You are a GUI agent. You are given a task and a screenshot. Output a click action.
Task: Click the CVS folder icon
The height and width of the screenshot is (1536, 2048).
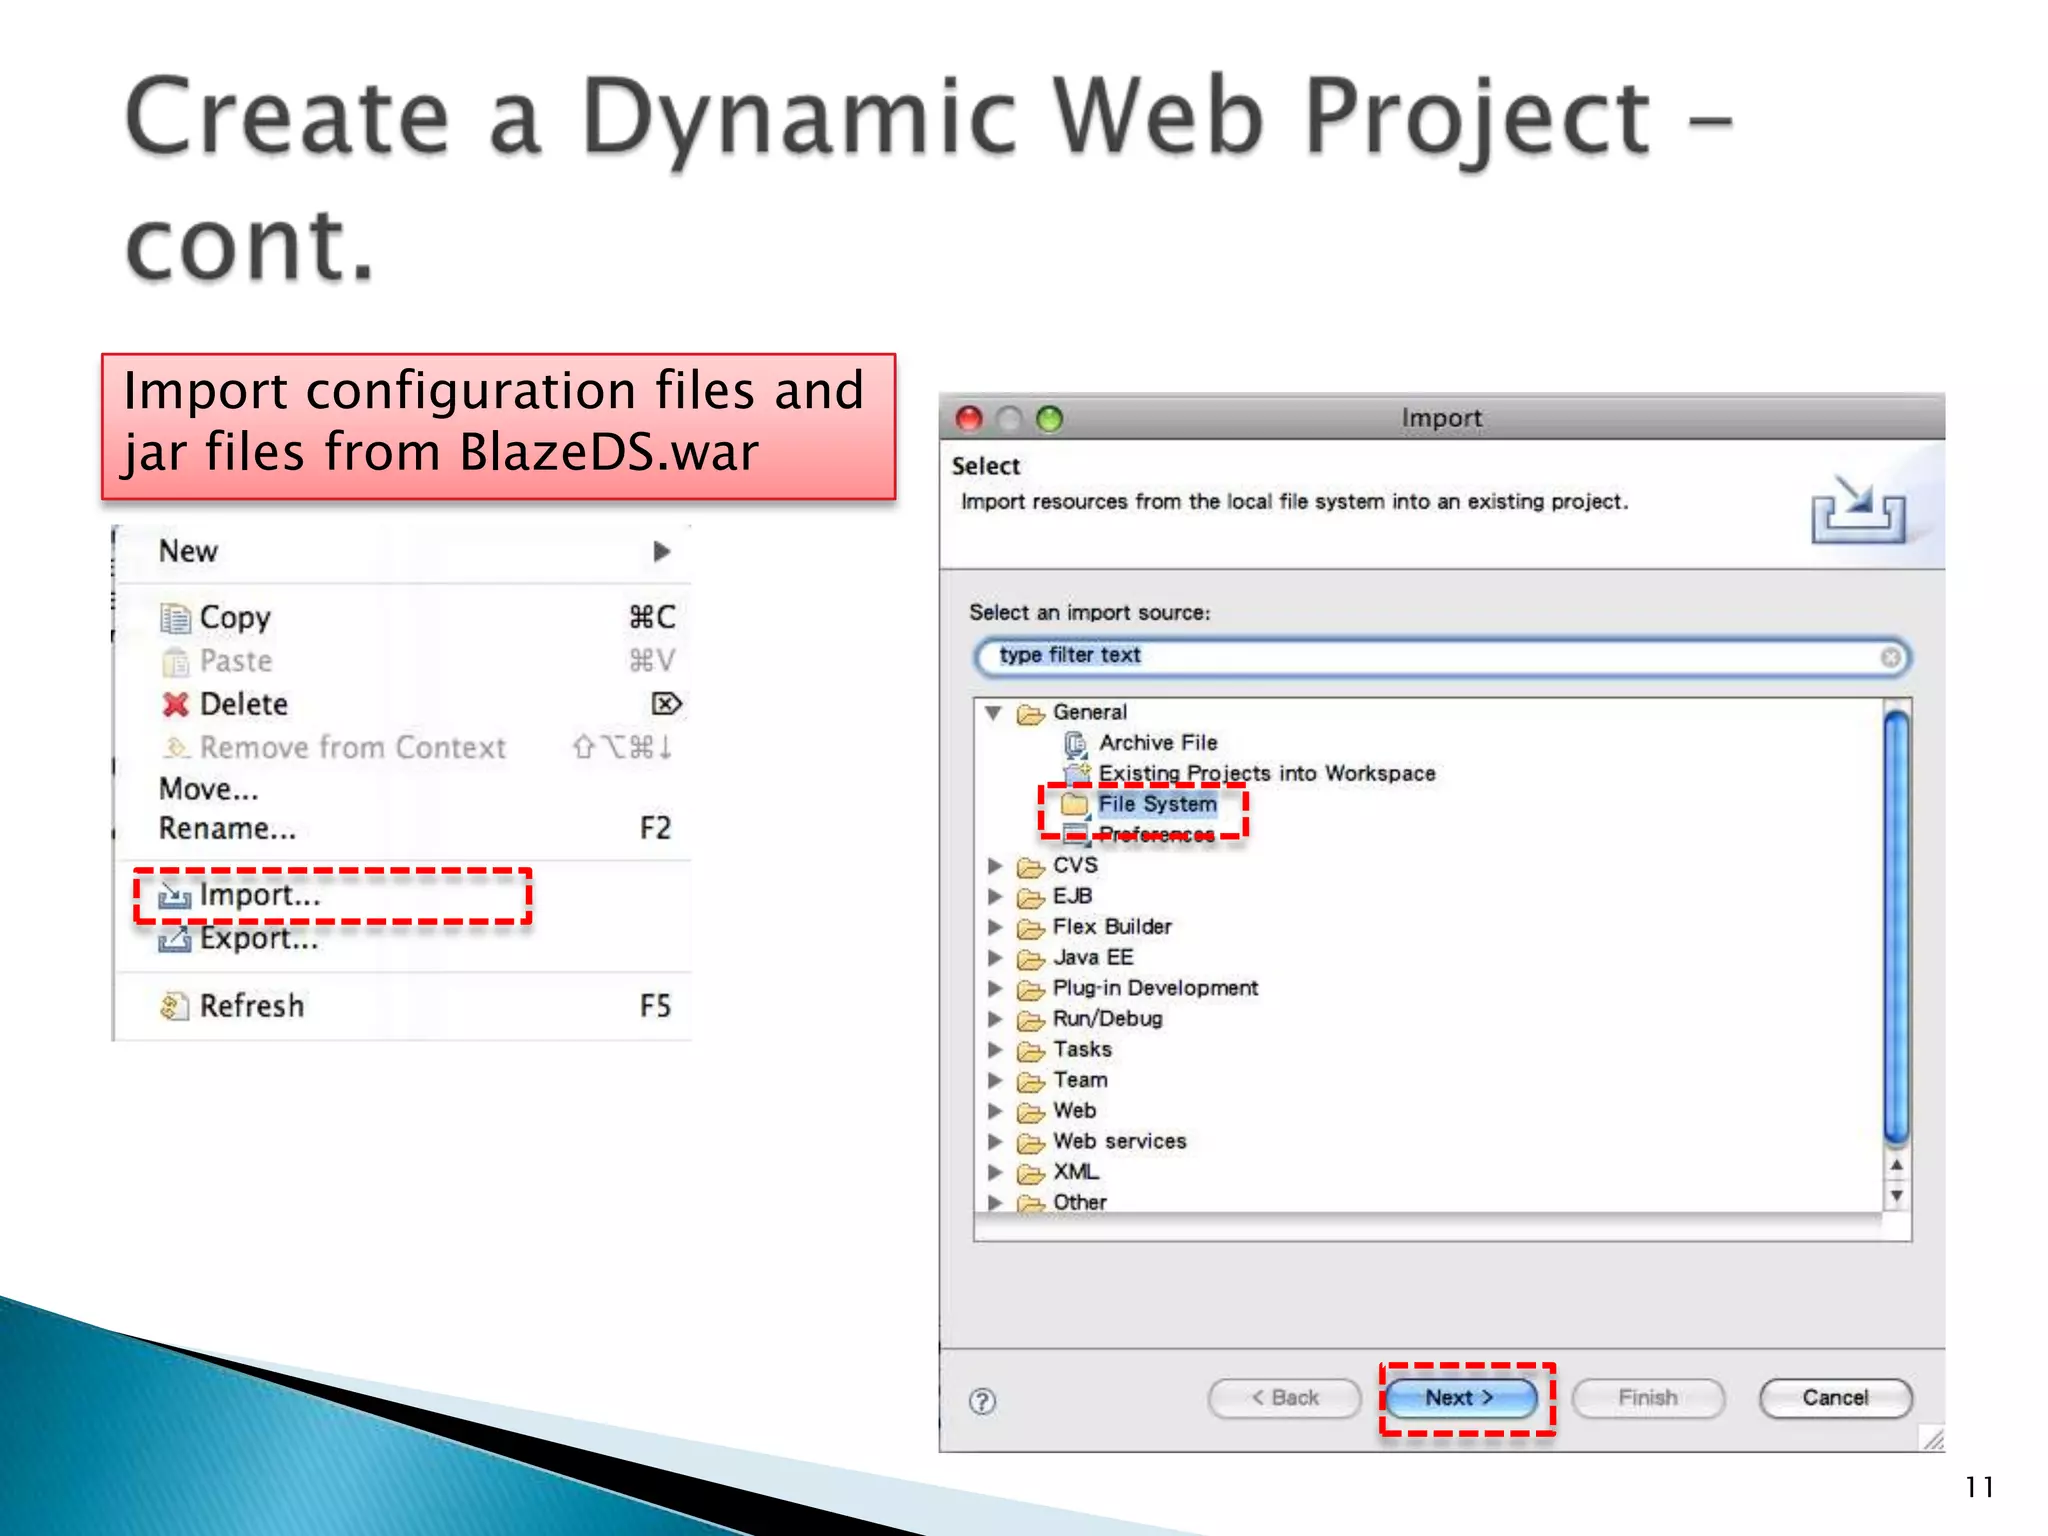[1030, 866]
